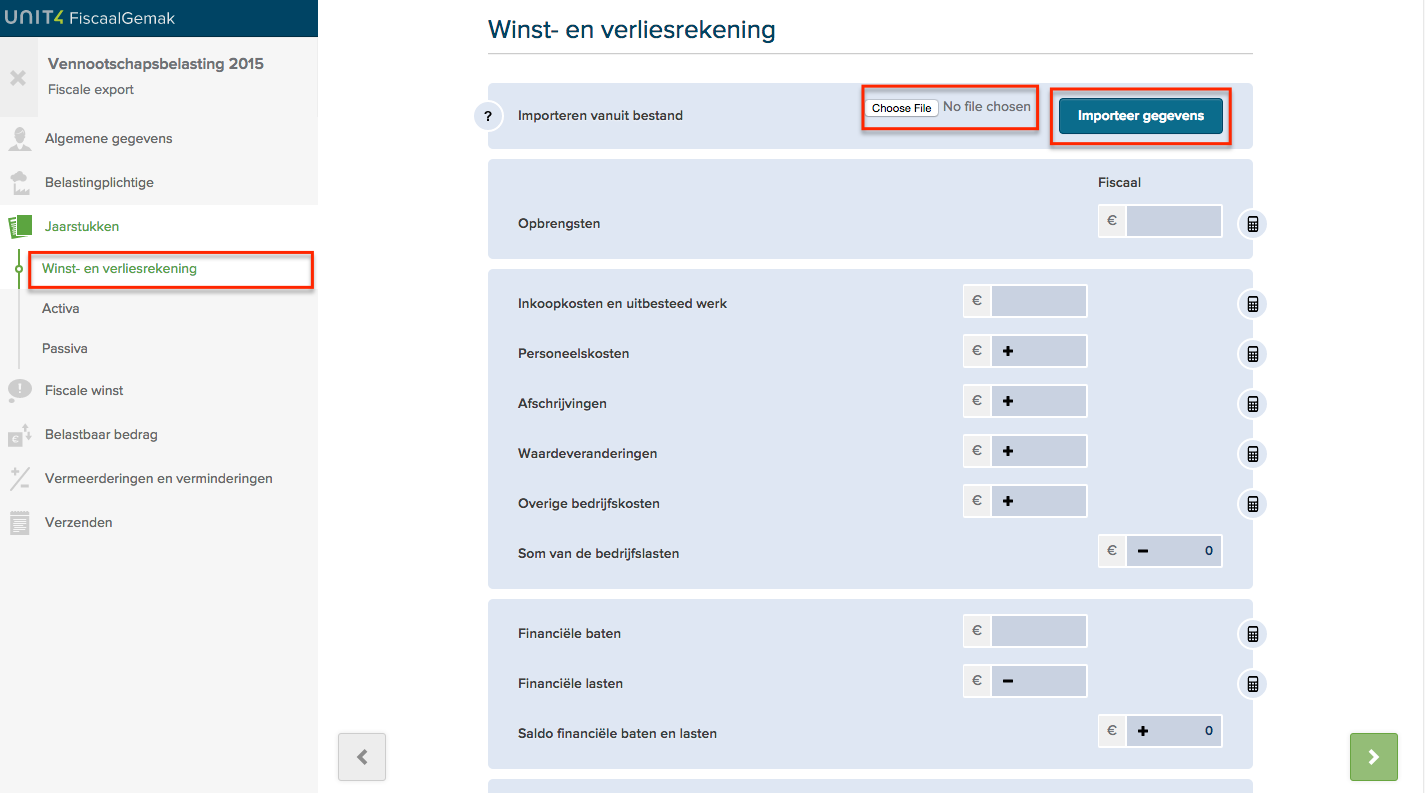Open calculator for Financiële lasten
The width and height of the screenshot is (1425, 793).
1252,684
